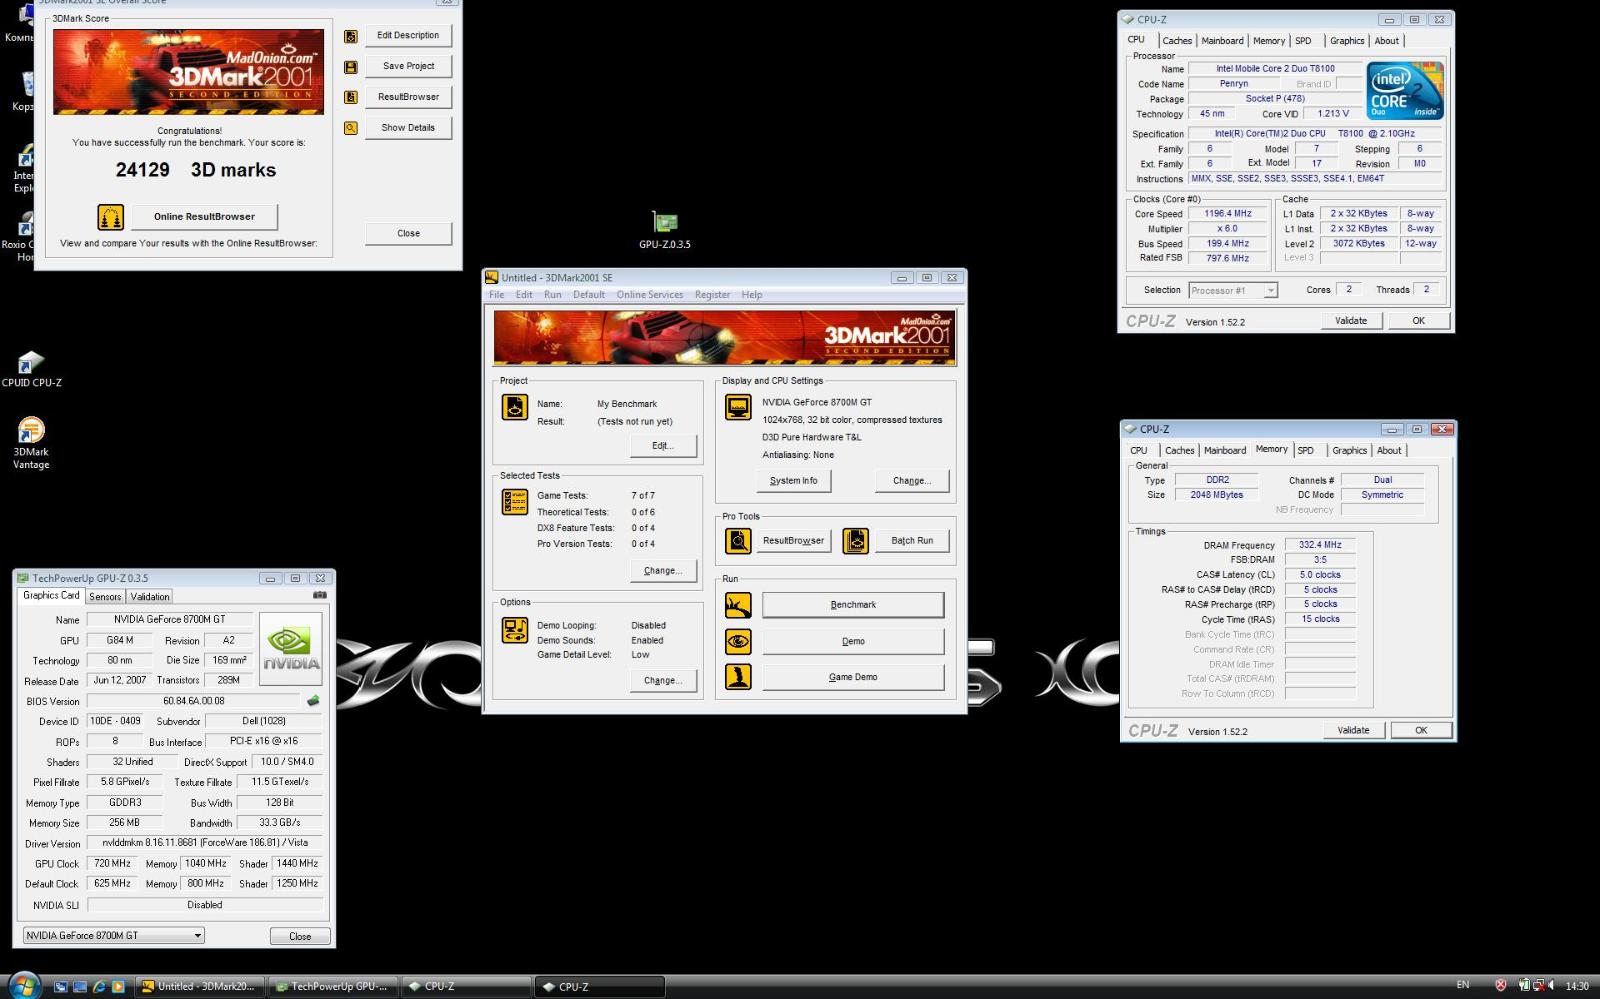
Task: Open the Help menu in 3DMark2001 SE
Action: [752, 295]
